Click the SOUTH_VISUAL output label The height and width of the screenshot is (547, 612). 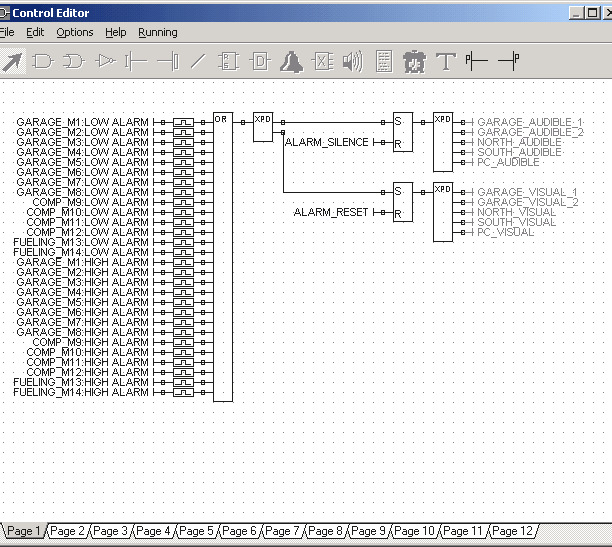(x=516, y=222)
